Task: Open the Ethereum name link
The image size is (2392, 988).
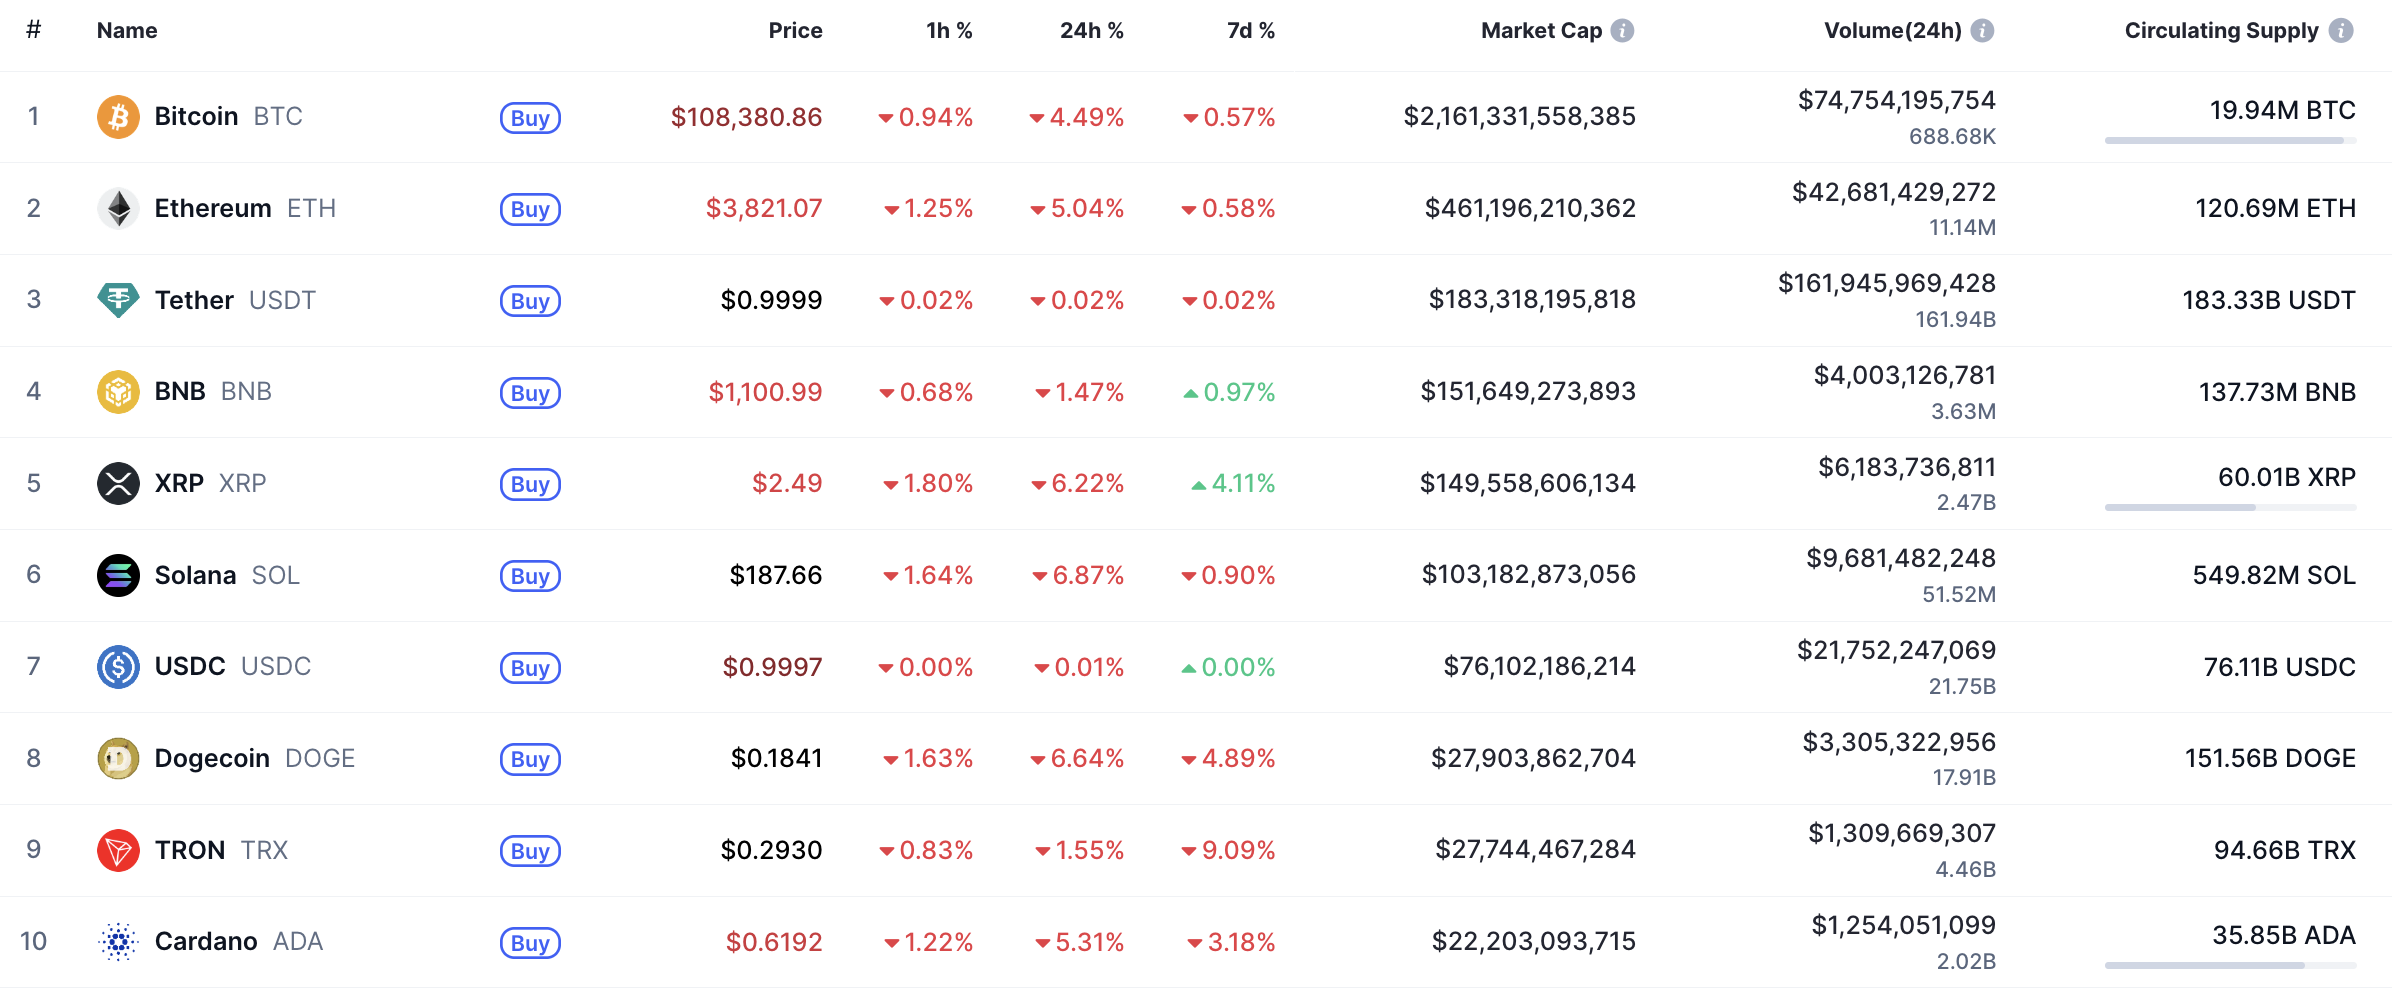Action: [x=213, y=208]
